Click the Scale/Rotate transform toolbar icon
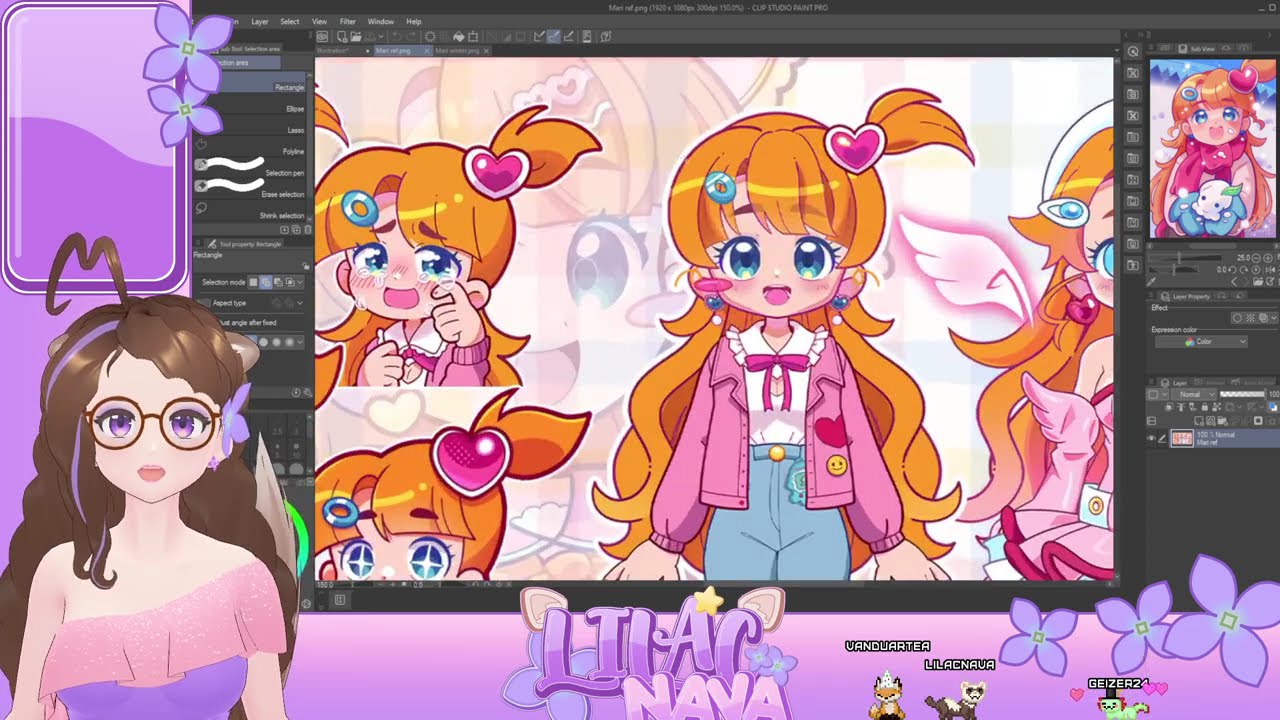The width and height of the screenshot is (1280, 720). click(473, 37)
